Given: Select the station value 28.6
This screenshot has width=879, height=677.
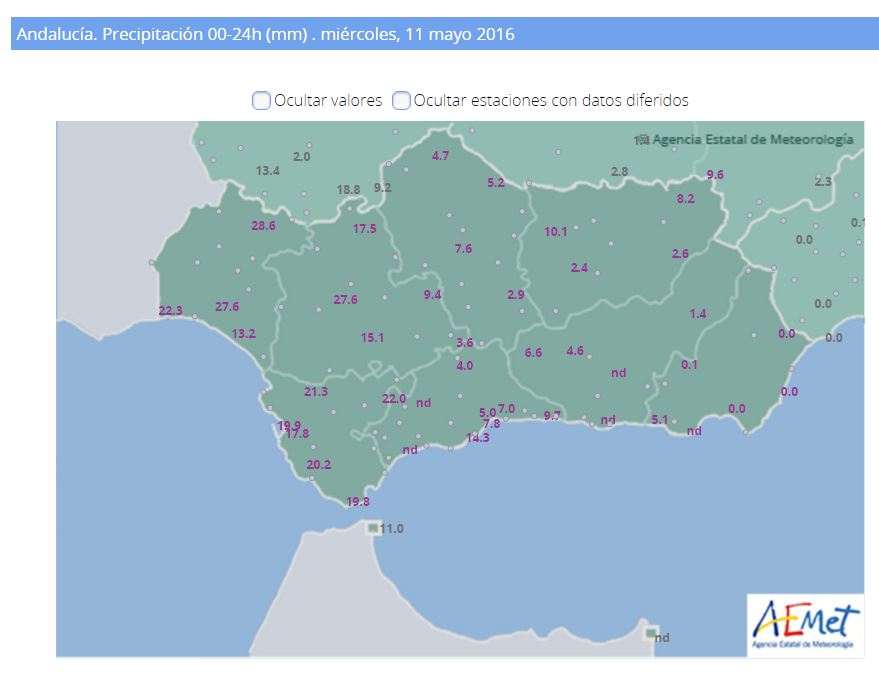Looking at the screenshot, I should [263, 226].
